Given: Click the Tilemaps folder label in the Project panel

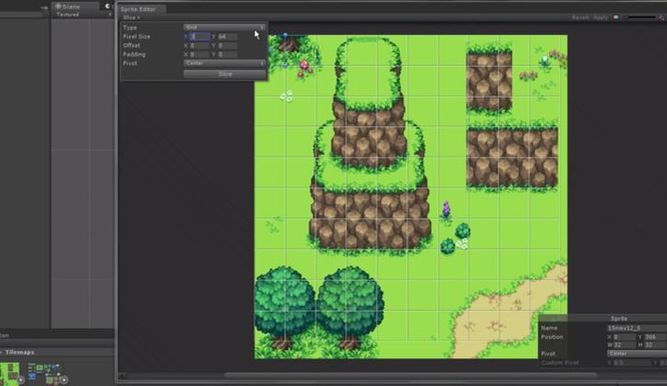Looking at the screenshot, I should pyautogui.click(x=20, y=352).
